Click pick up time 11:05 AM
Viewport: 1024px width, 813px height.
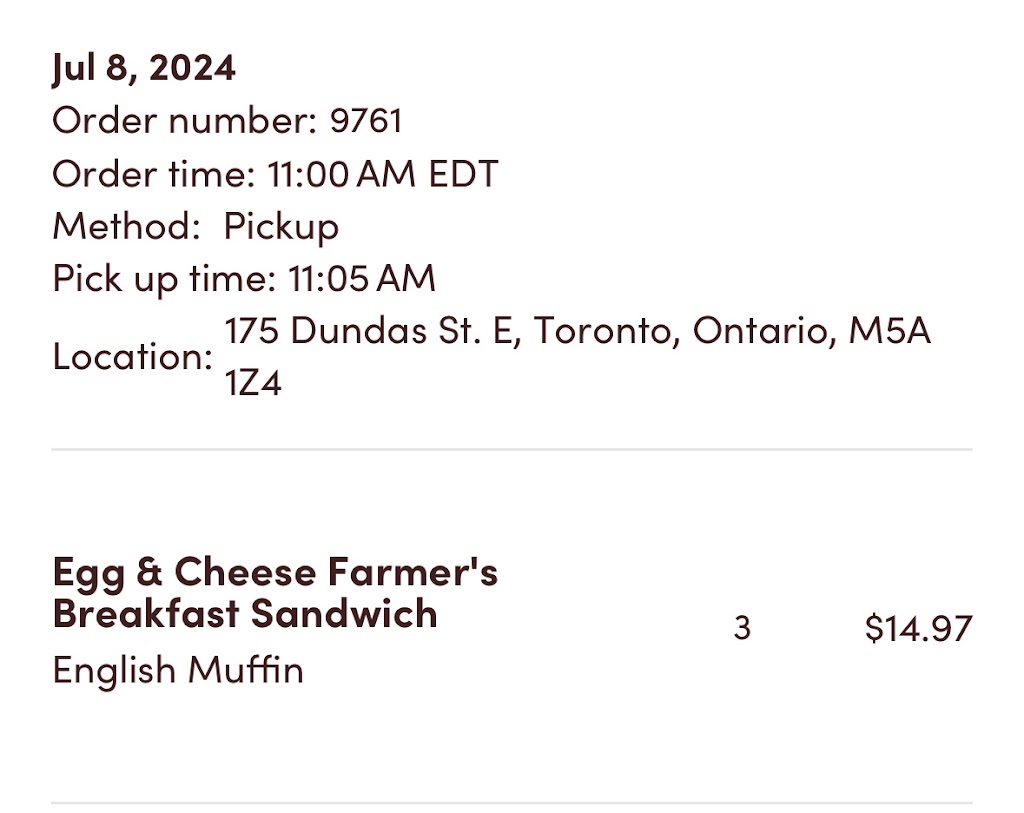362,279
